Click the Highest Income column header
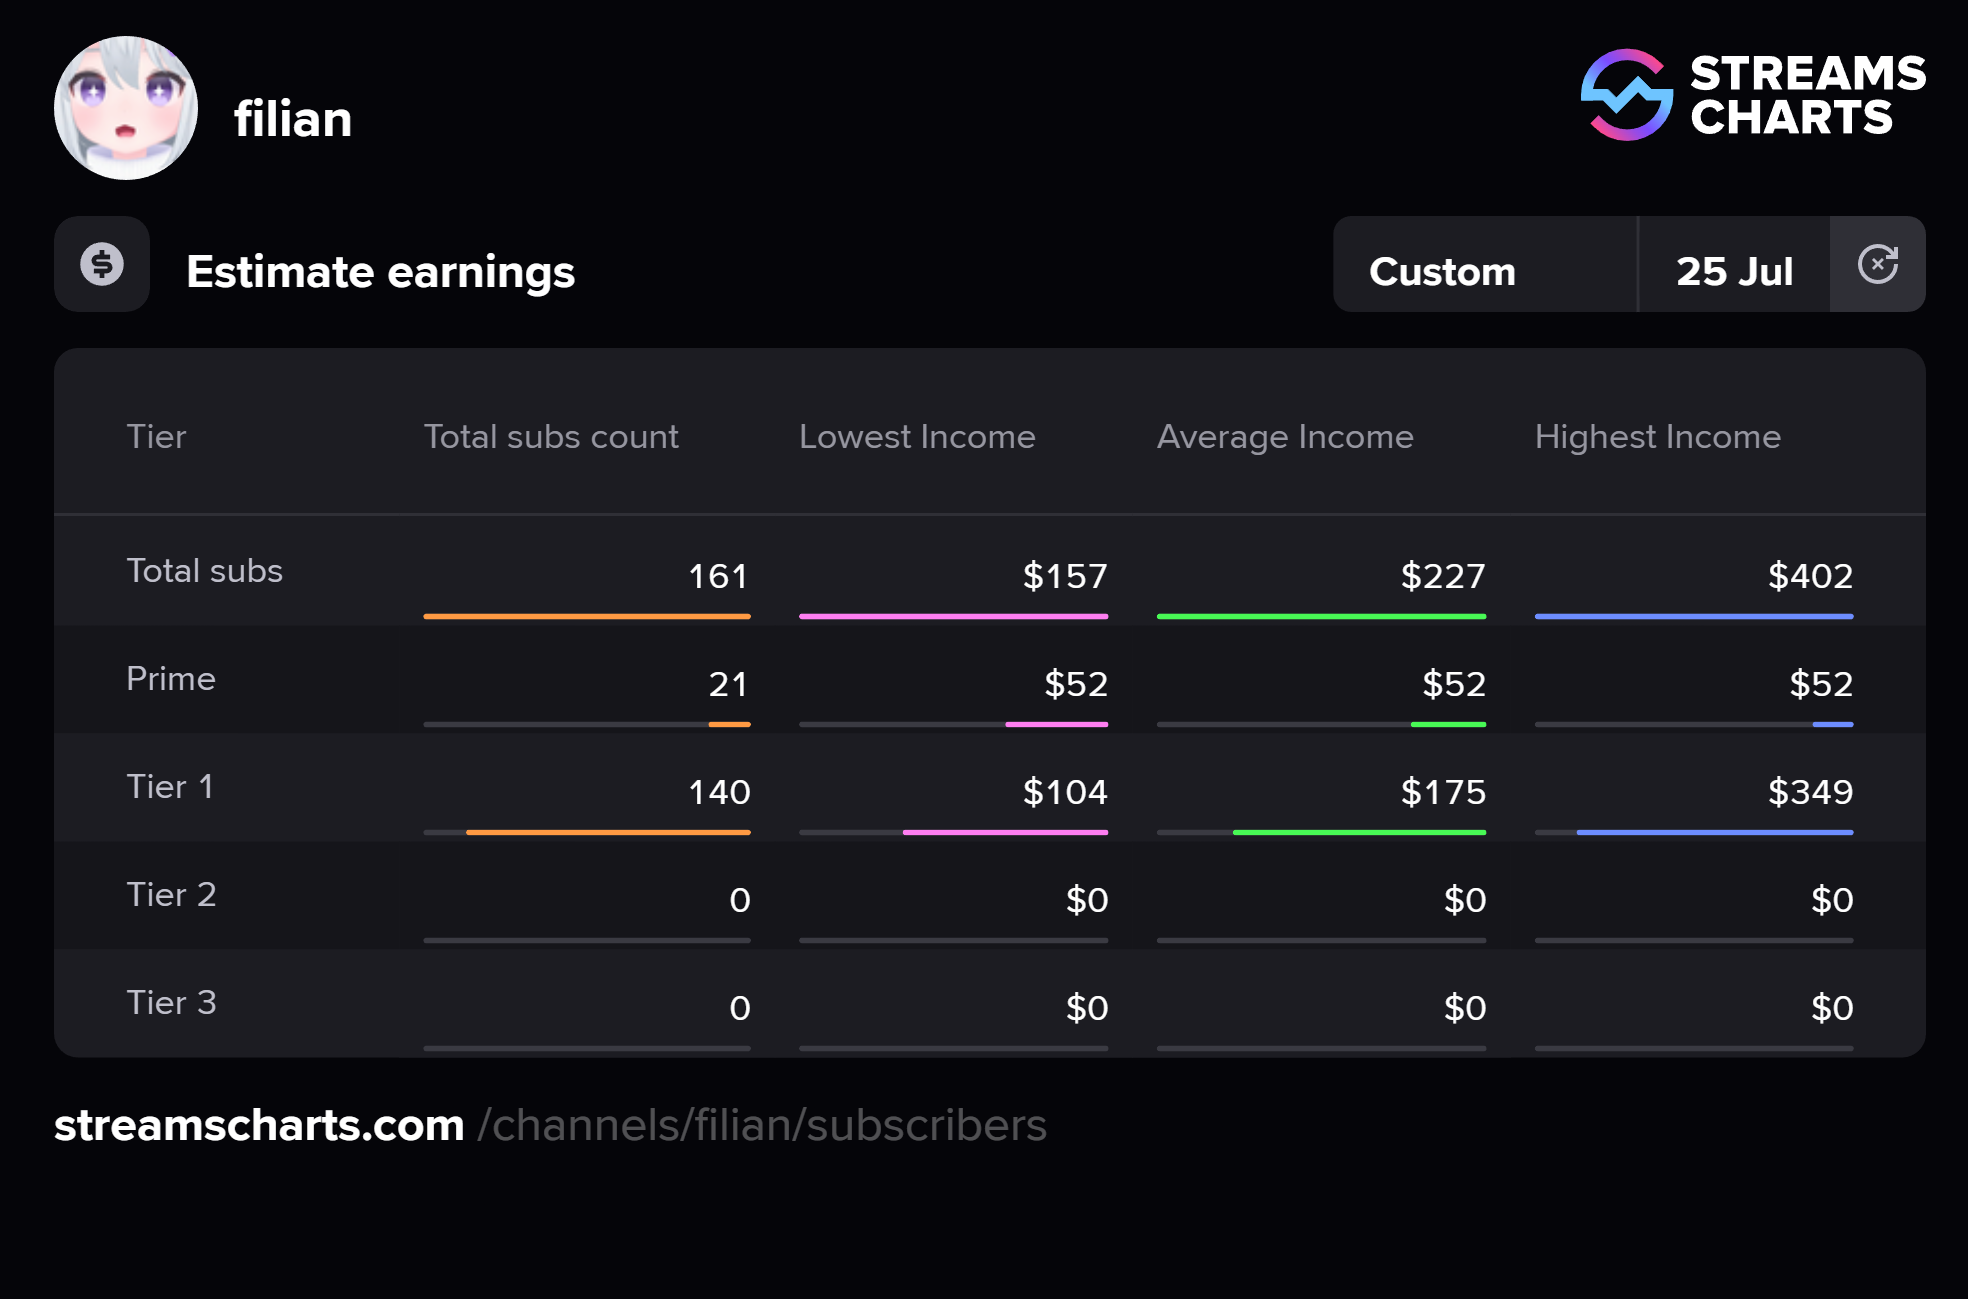This screenshot has height=1299, width=1968. (x=1657, y=437)
